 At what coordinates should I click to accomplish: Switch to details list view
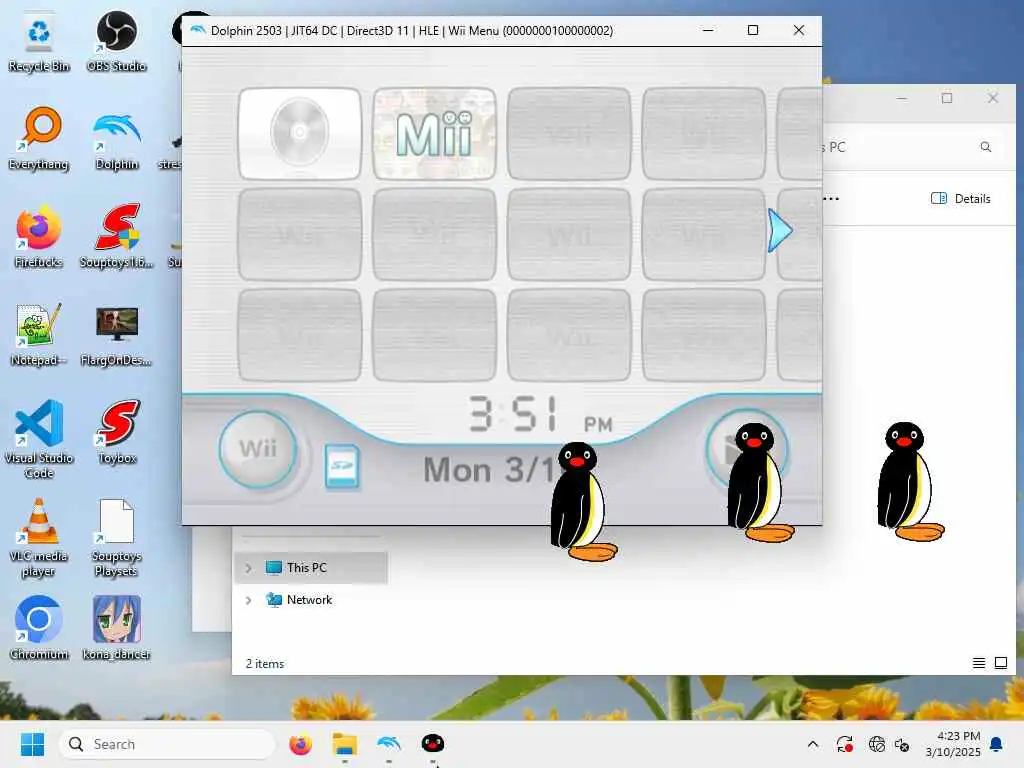pyautogui.click(x=979, y=664)
